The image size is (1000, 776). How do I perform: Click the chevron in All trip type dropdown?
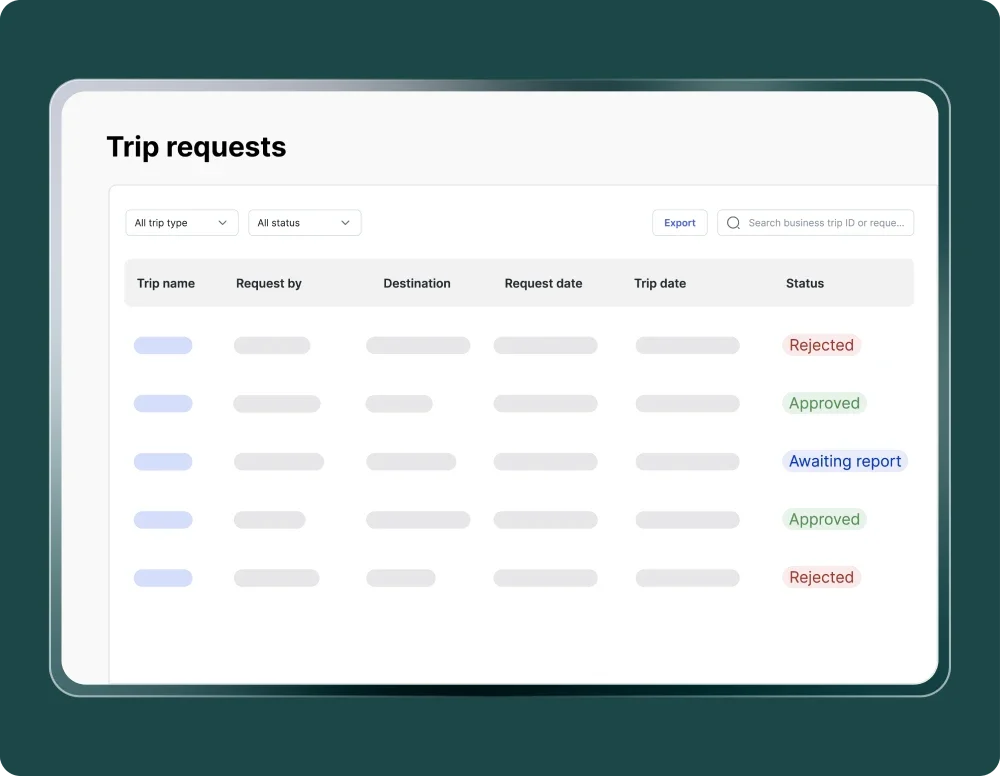coord(222,223)
